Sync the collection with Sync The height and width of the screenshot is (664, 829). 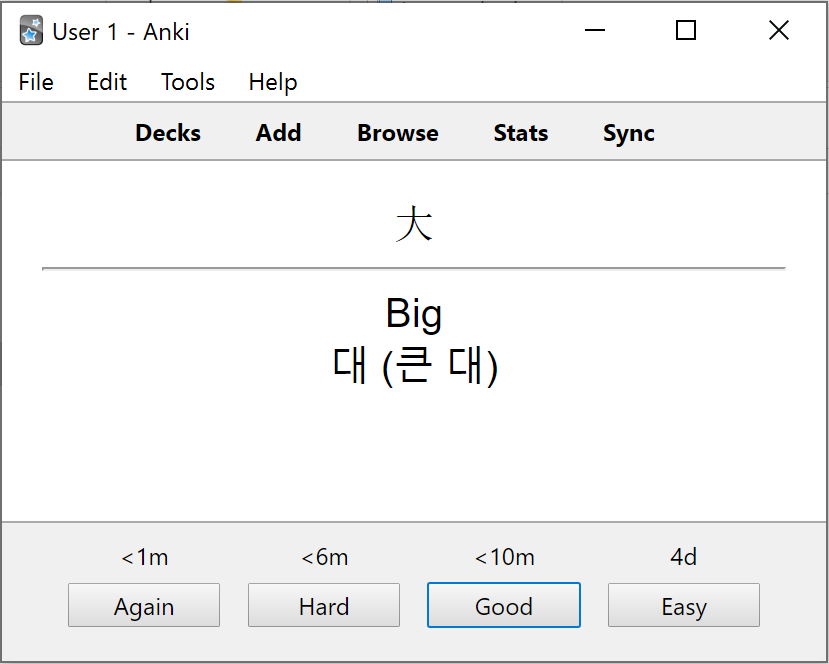pos(629,133)
